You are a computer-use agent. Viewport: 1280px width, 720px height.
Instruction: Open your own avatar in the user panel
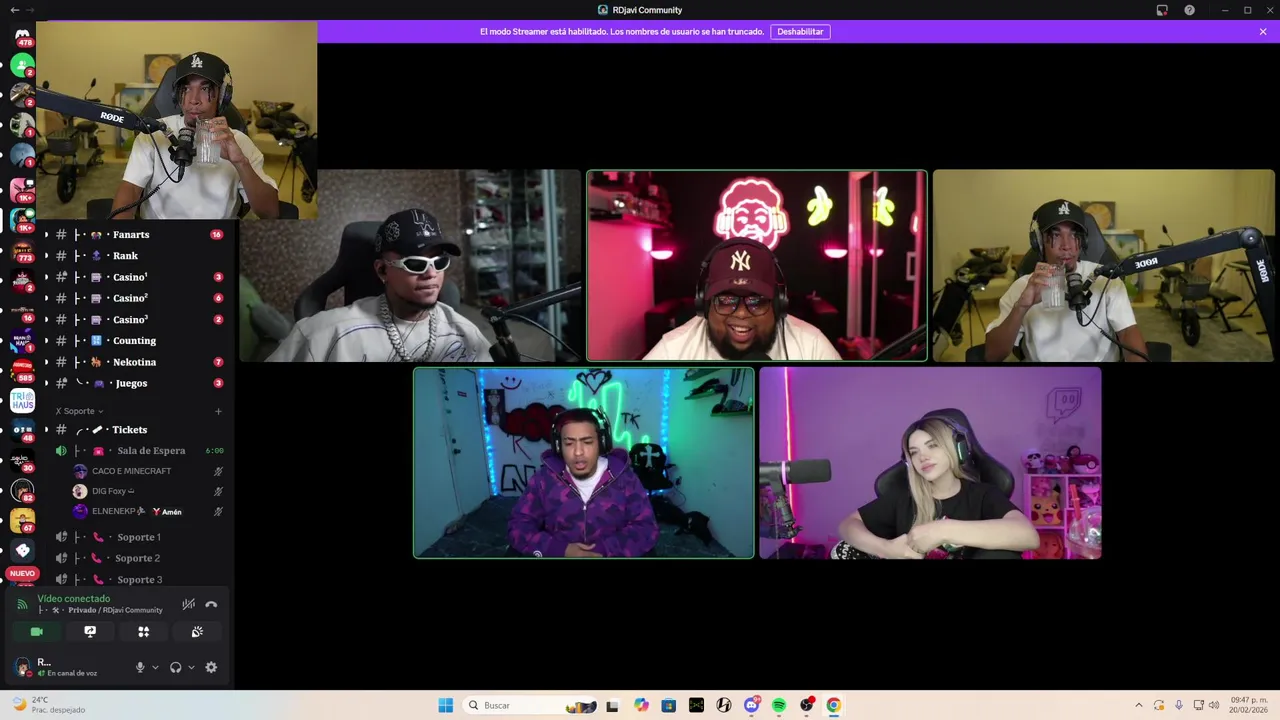23,667
